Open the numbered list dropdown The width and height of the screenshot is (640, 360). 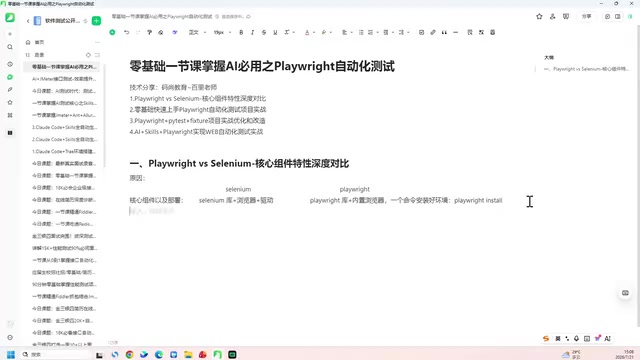coord(373,32)
